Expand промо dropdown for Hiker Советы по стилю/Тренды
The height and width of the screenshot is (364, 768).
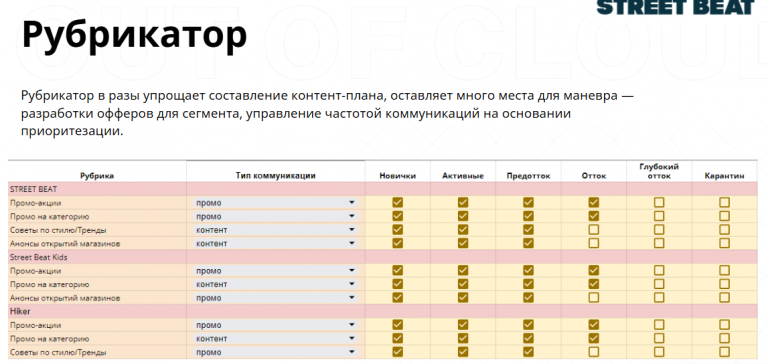pos(275,352)
